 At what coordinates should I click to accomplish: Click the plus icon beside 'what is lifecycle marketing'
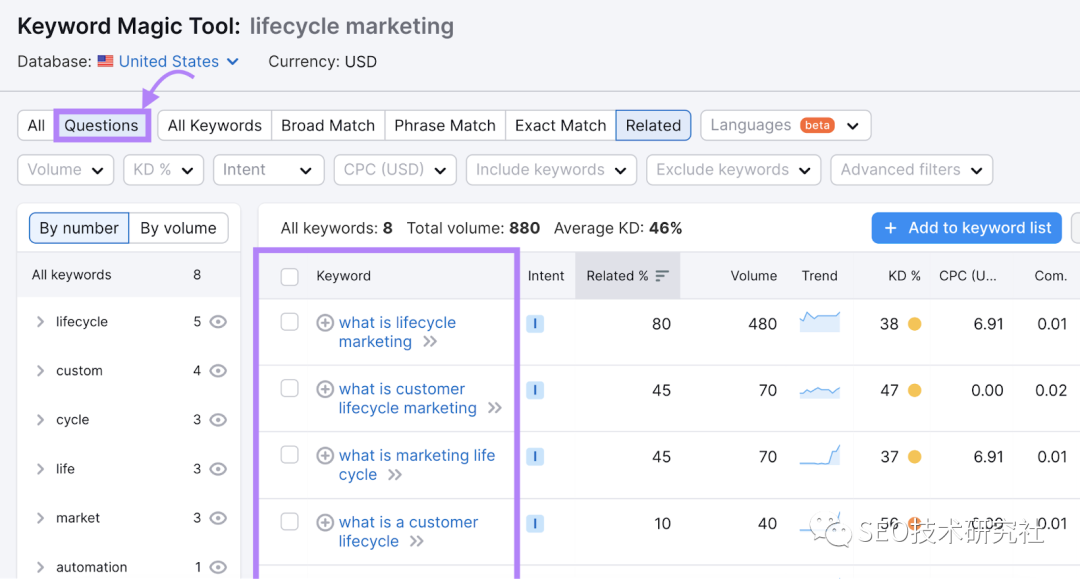tap(325, 323)
